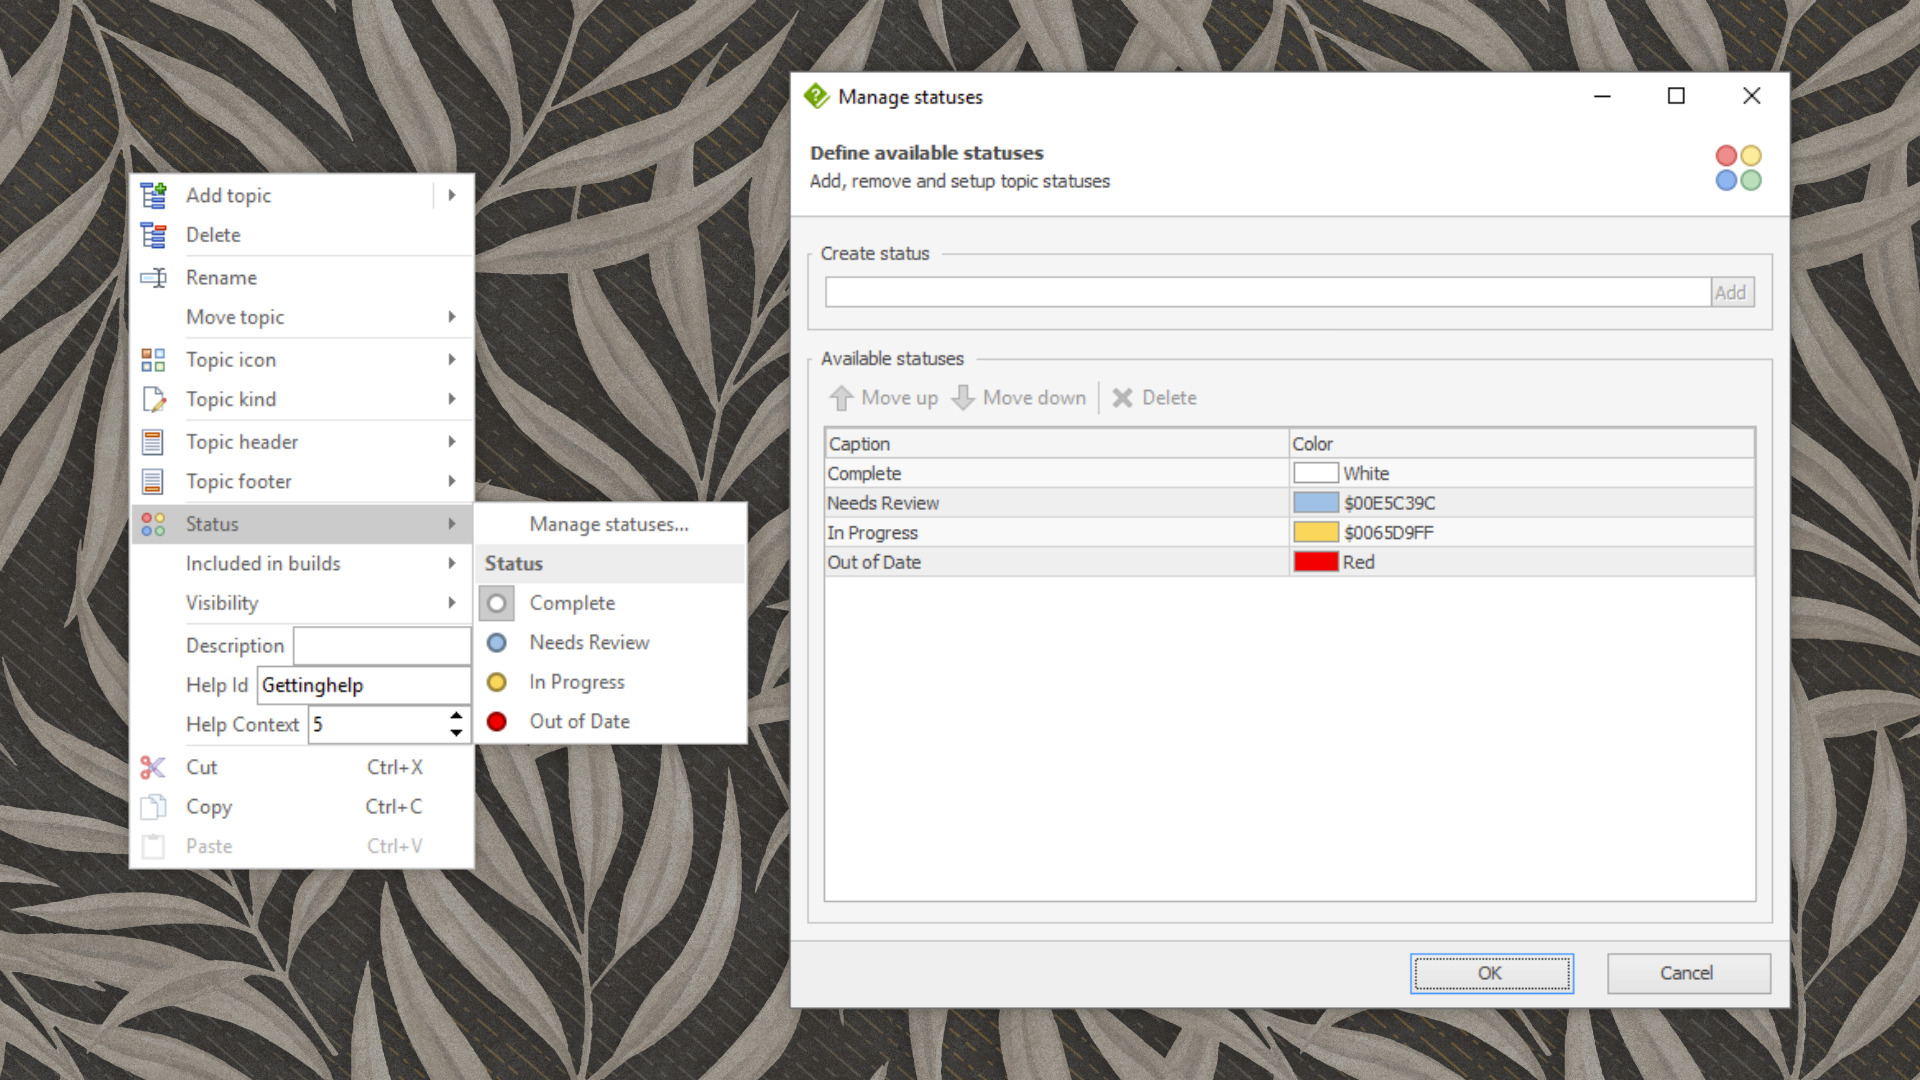
Task: Maximize the Manage statuses window
Action: click(x=1676, y=96)
